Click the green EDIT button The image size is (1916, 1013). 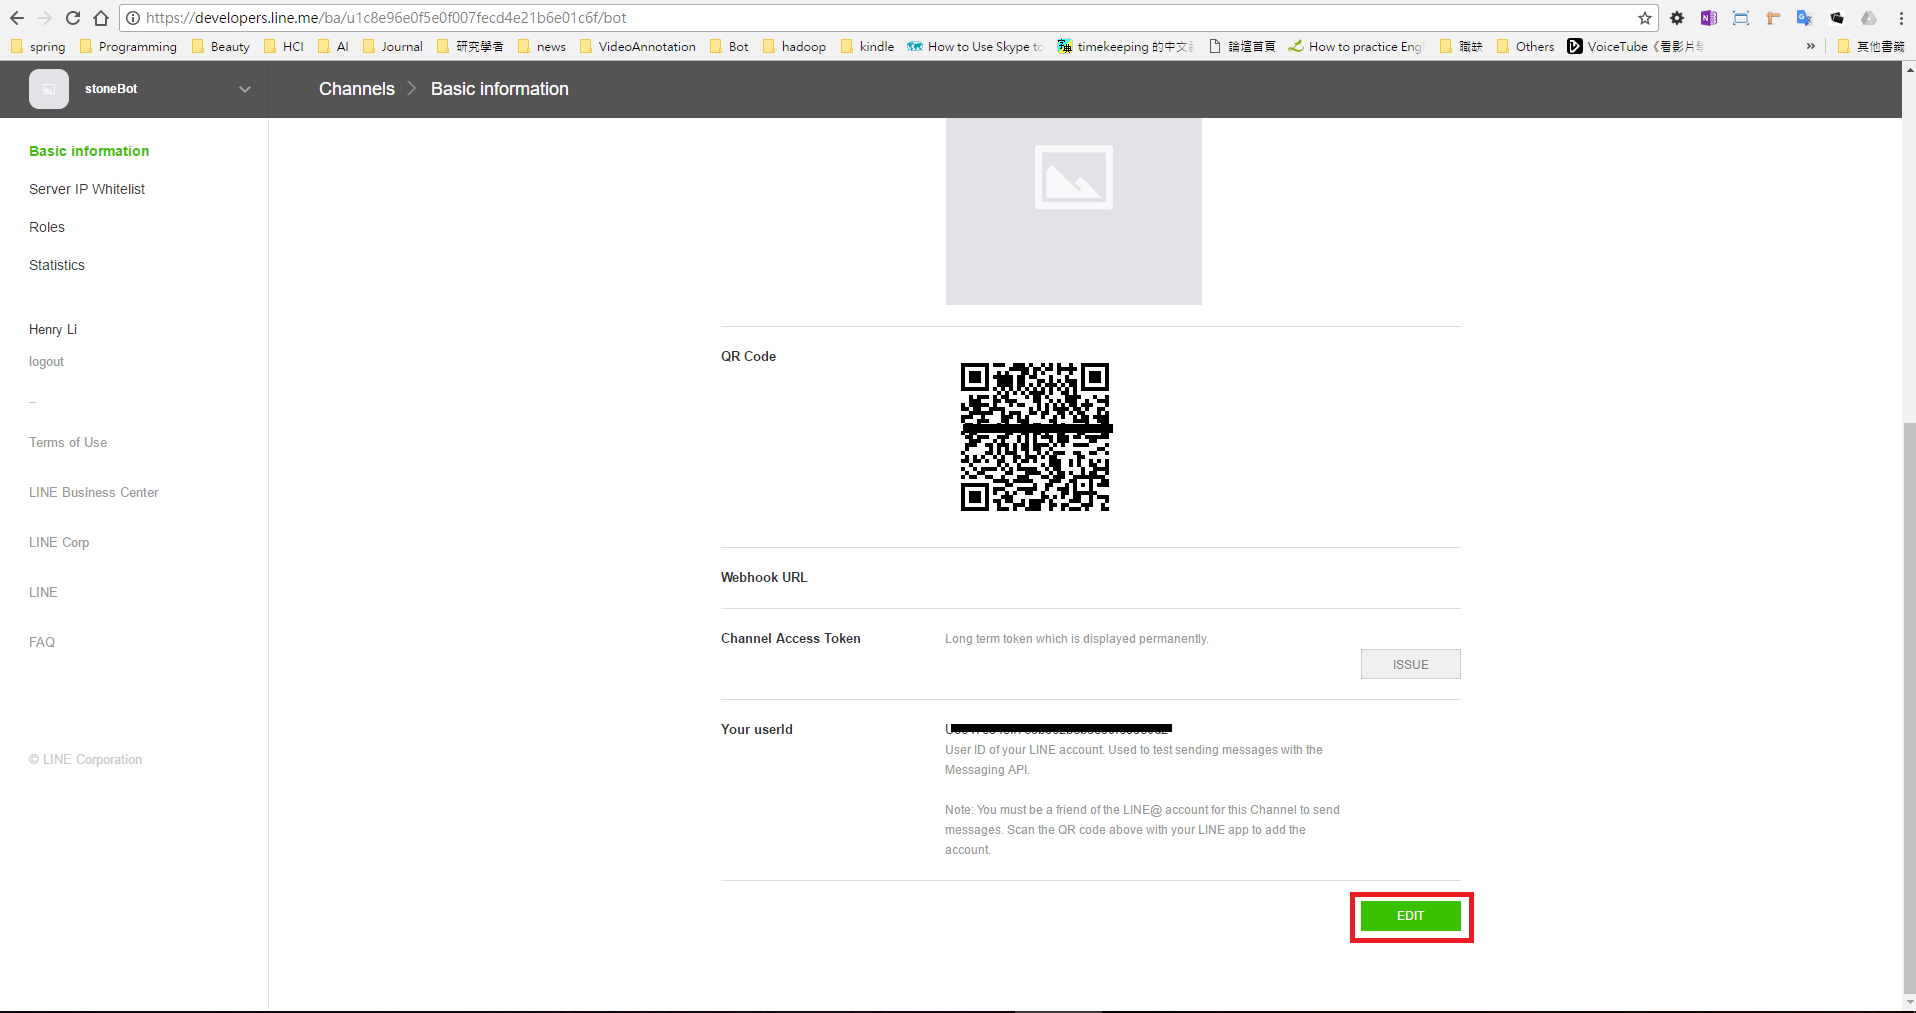1410,916
